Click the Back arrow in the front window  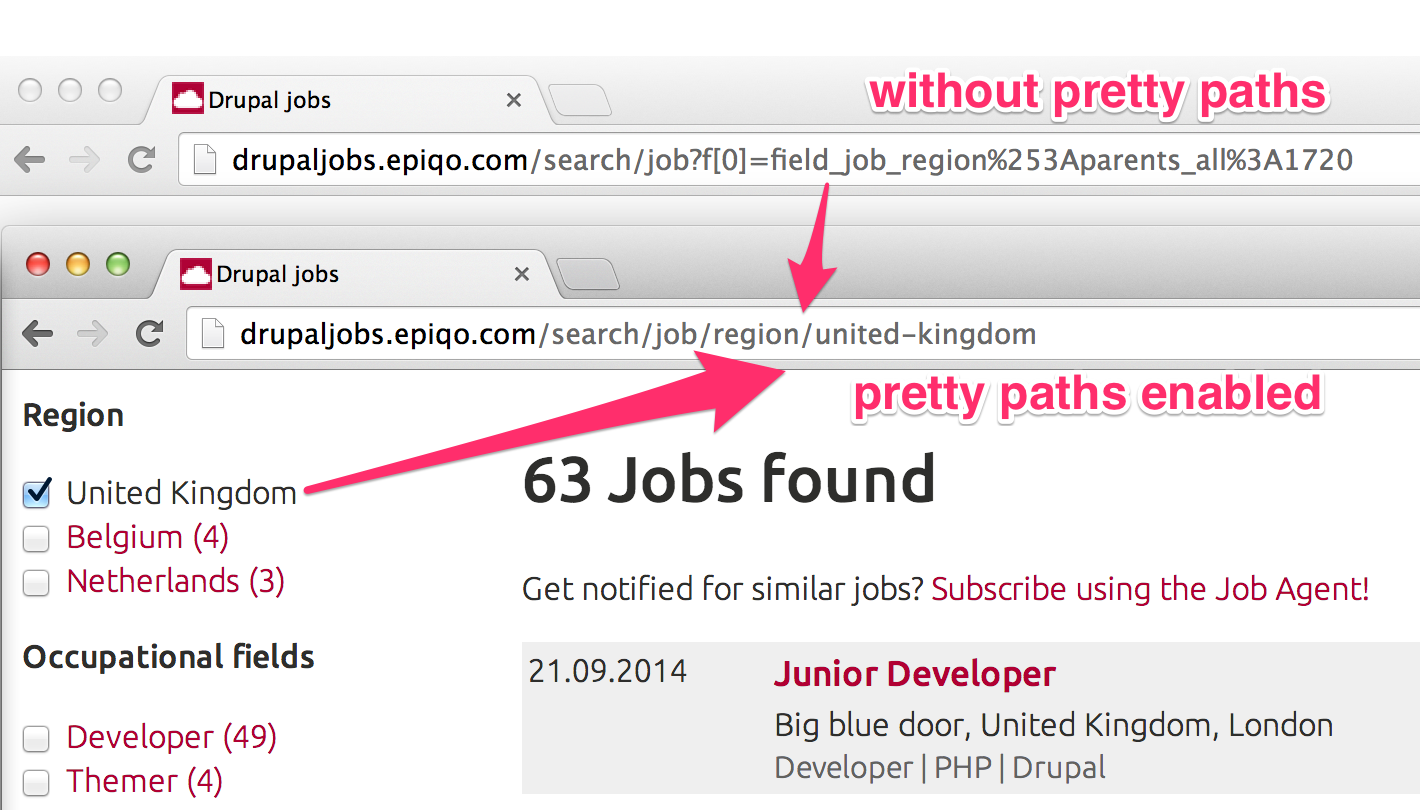pos(38,333)
